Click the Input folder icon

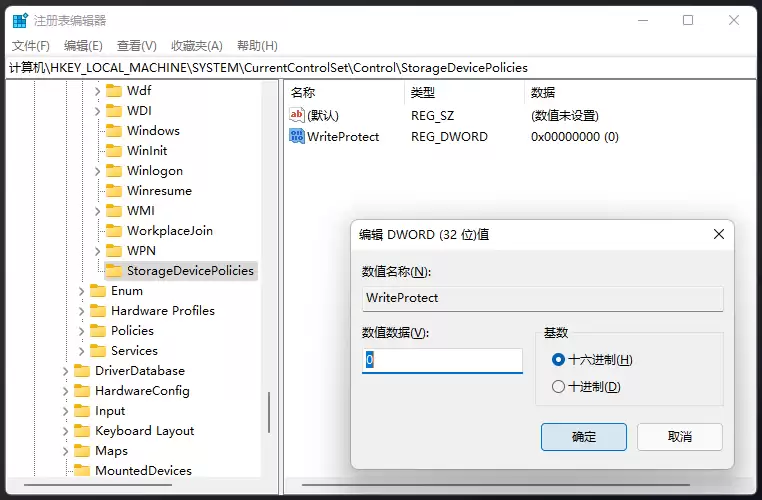pyautogui.click(x=82, y=411)
